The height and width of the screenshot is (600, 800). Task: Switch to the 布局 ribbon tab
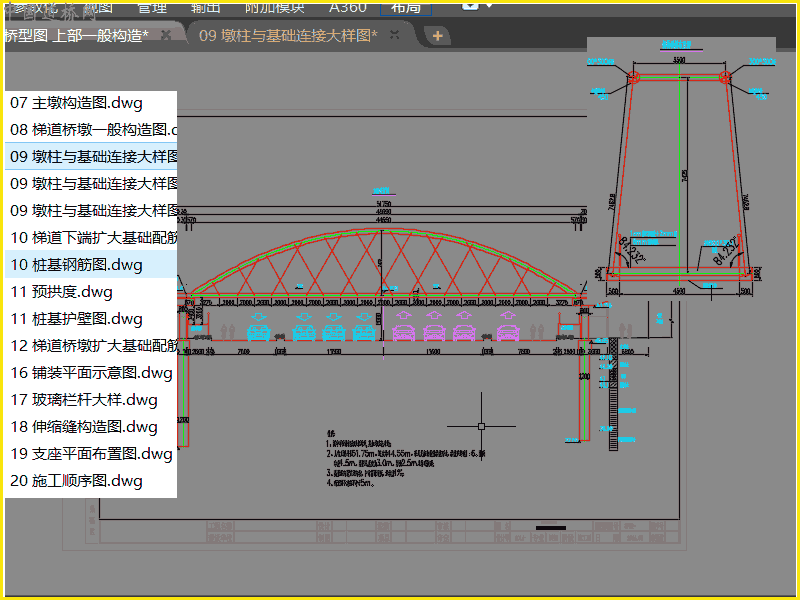(405, 7)
